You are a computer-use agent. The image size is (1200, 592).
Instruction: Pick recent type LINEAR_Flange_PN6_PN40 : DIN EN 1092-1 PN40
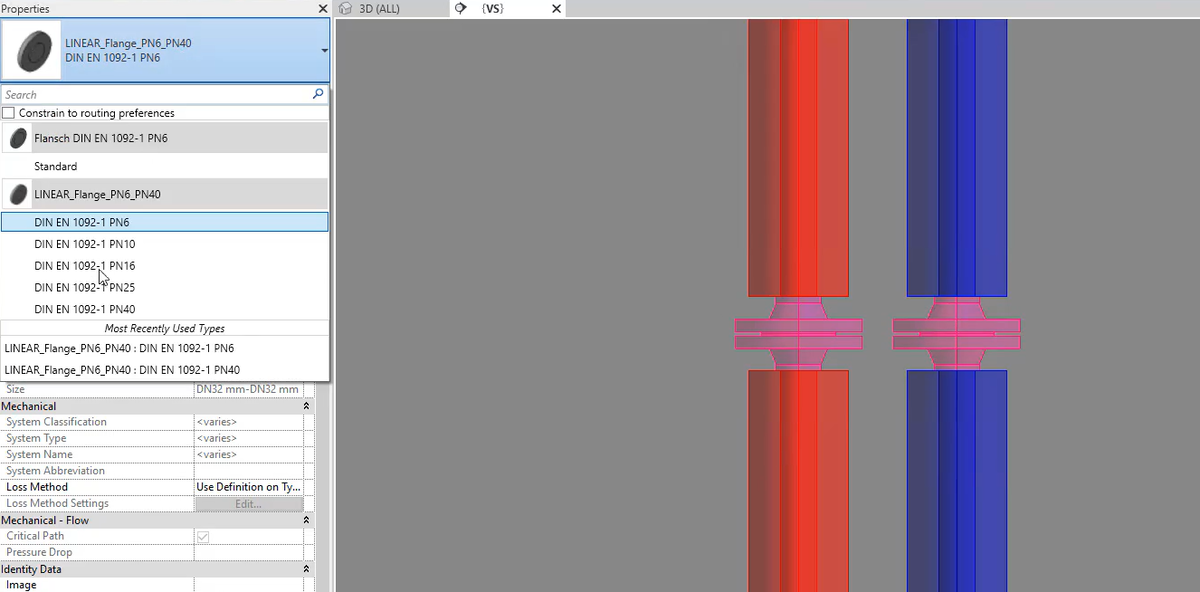point(165,370)
